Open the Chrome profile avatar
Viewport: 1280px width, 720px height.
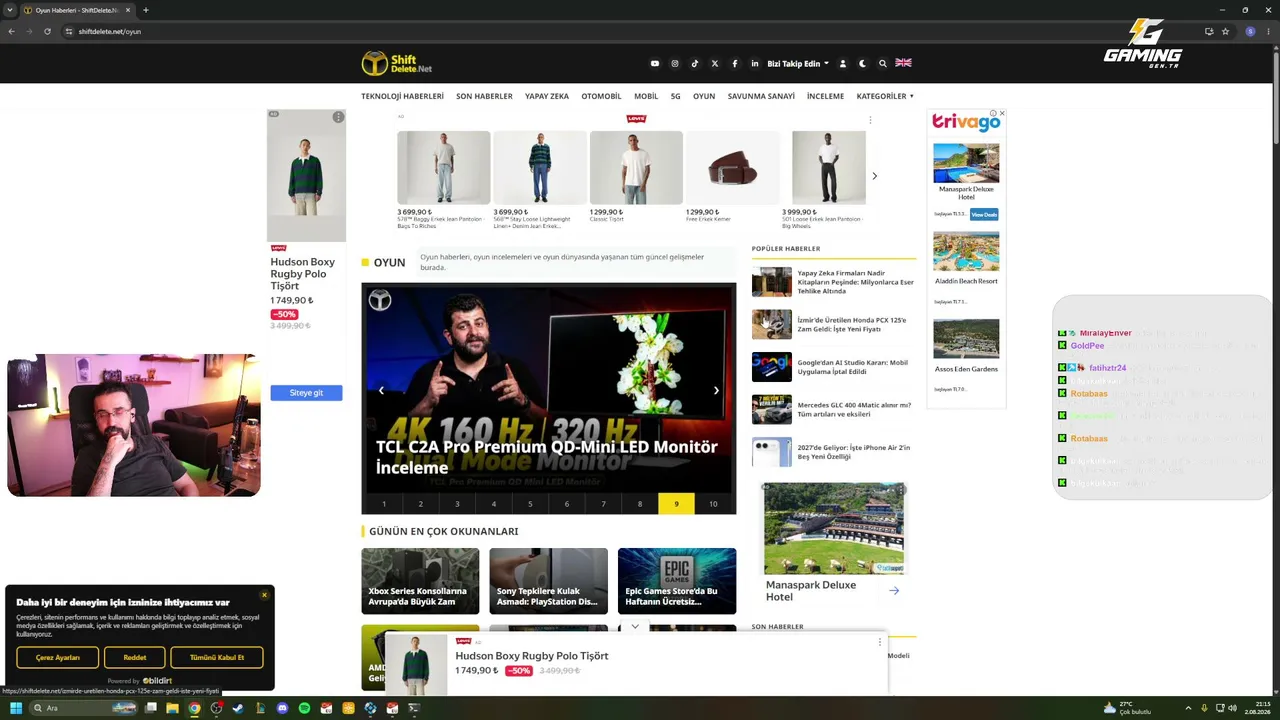point(1250,31)
